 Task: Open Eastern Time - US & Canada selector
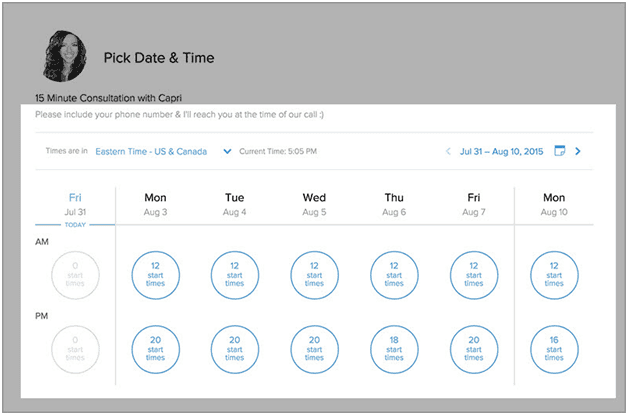click(151, 151)
